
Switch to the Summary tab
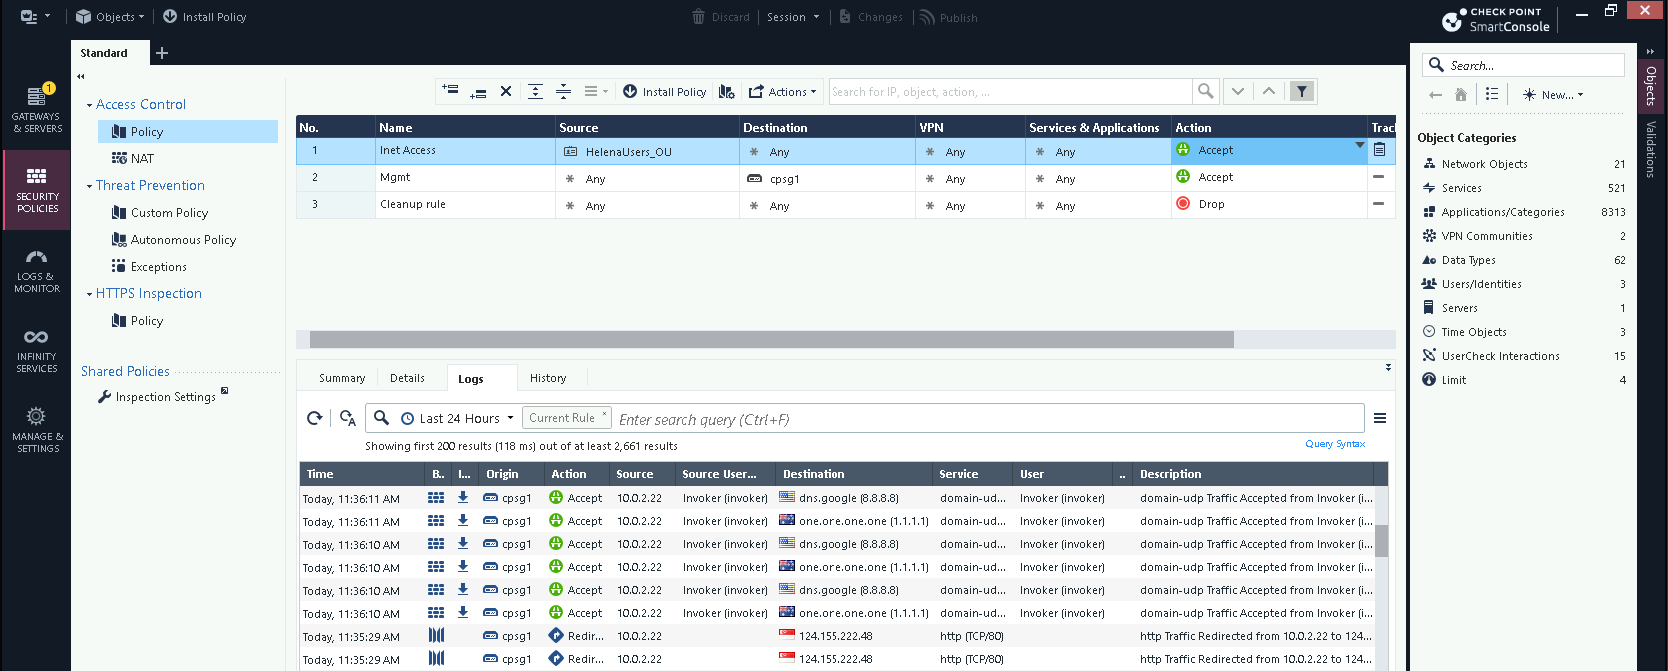342,378
